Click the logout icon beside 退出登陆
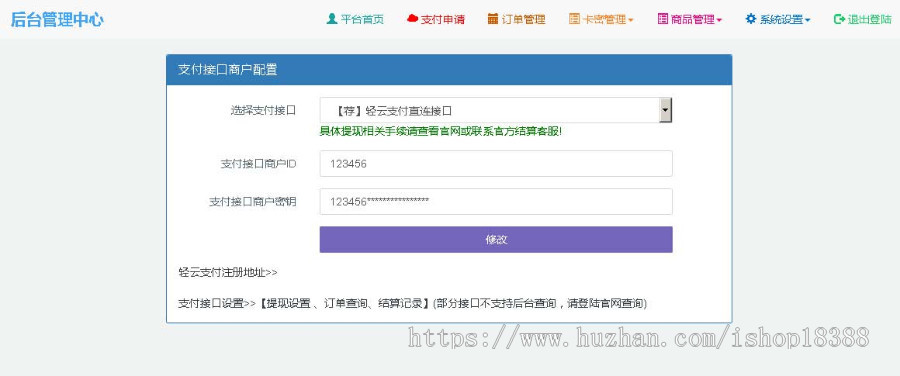 839,19
